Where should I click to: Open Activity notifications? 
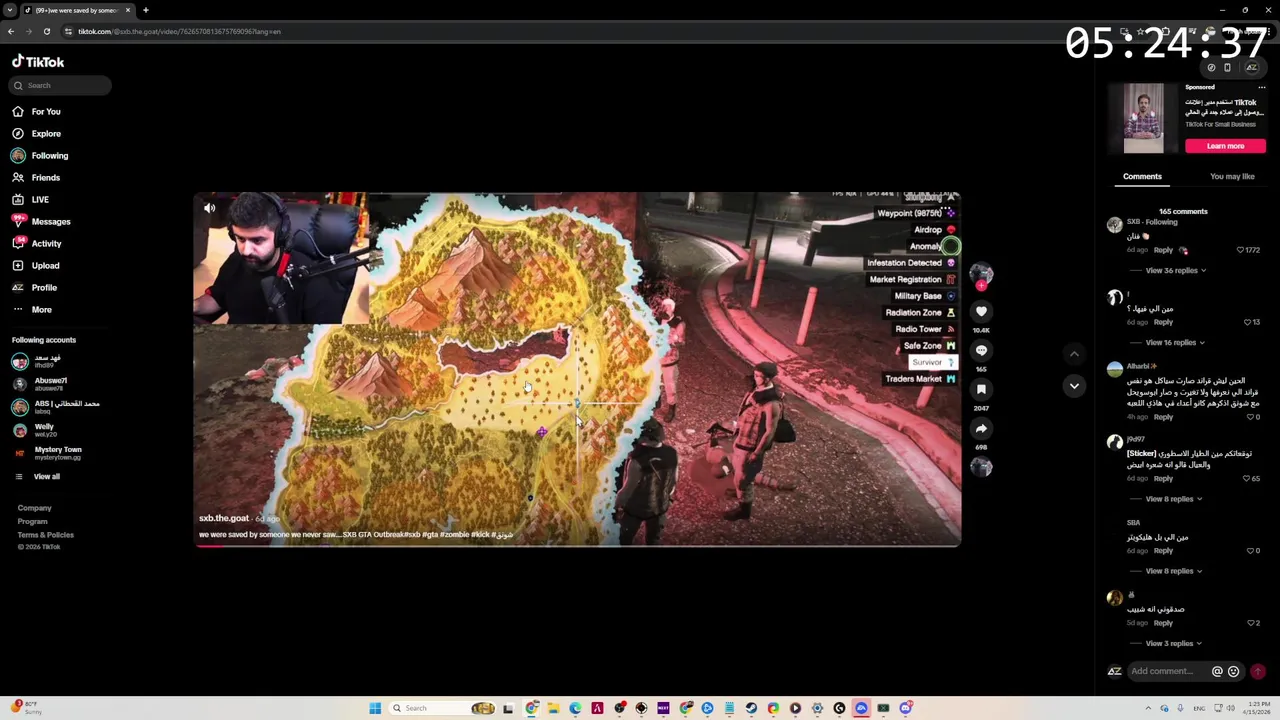point(37,243)
